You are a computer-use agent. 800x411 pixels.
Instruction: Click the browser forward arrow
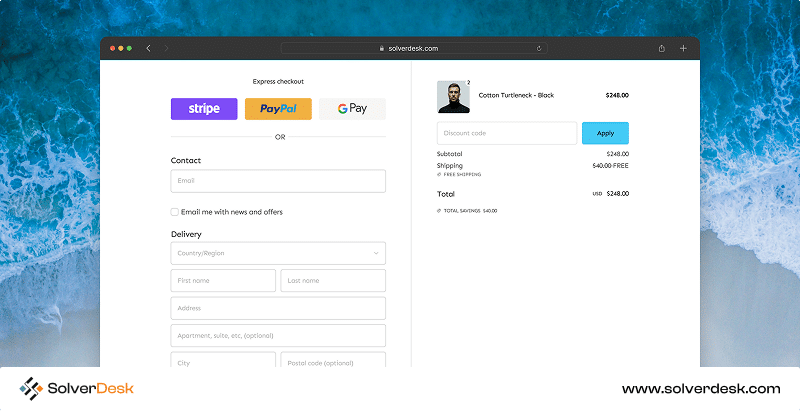[166, 48]
